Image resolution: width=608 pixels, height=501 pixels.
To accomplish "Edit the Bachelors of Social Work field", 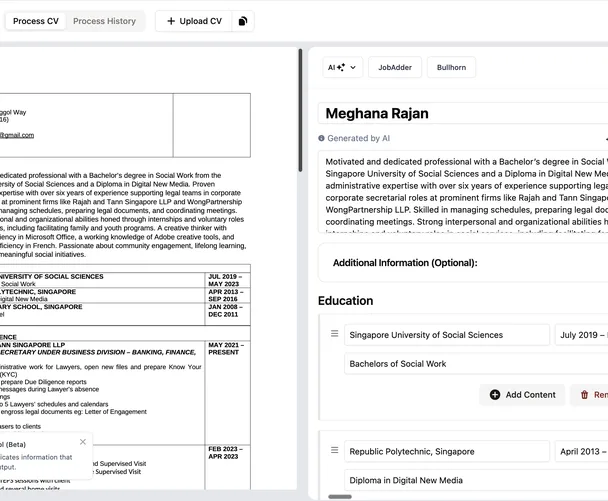I will point(476,364).
